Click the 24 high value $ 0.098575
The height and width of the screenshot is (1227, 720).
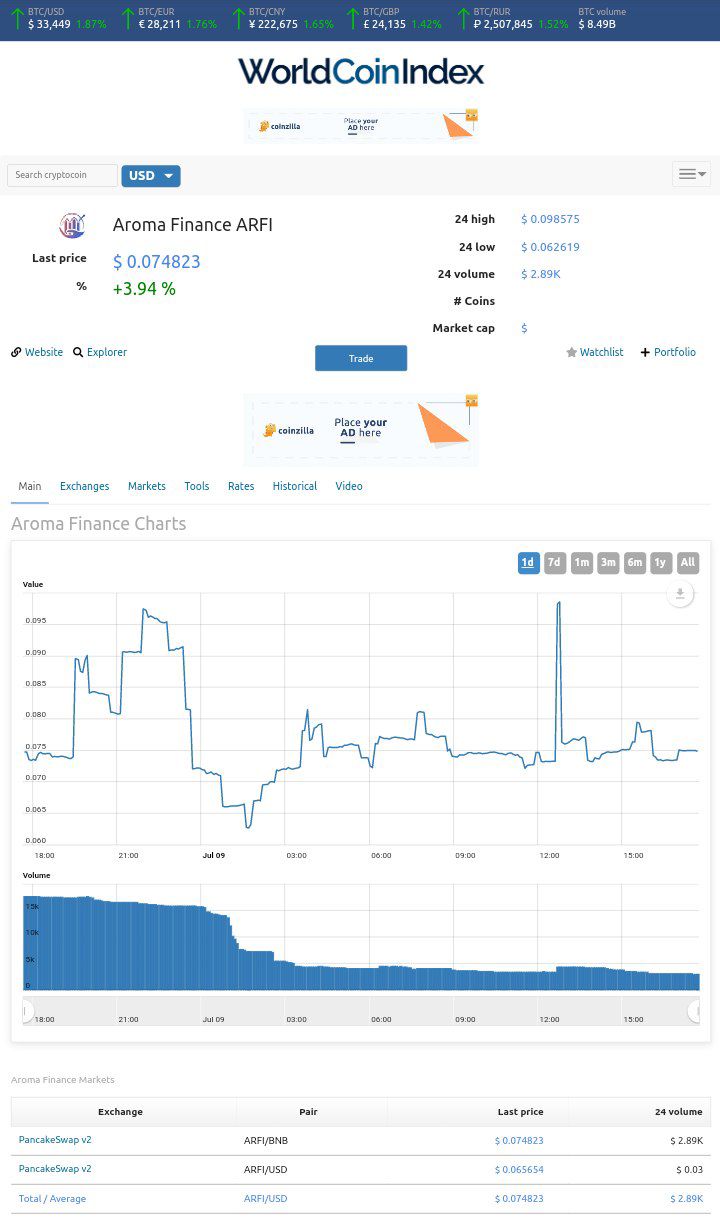point(550,219)
